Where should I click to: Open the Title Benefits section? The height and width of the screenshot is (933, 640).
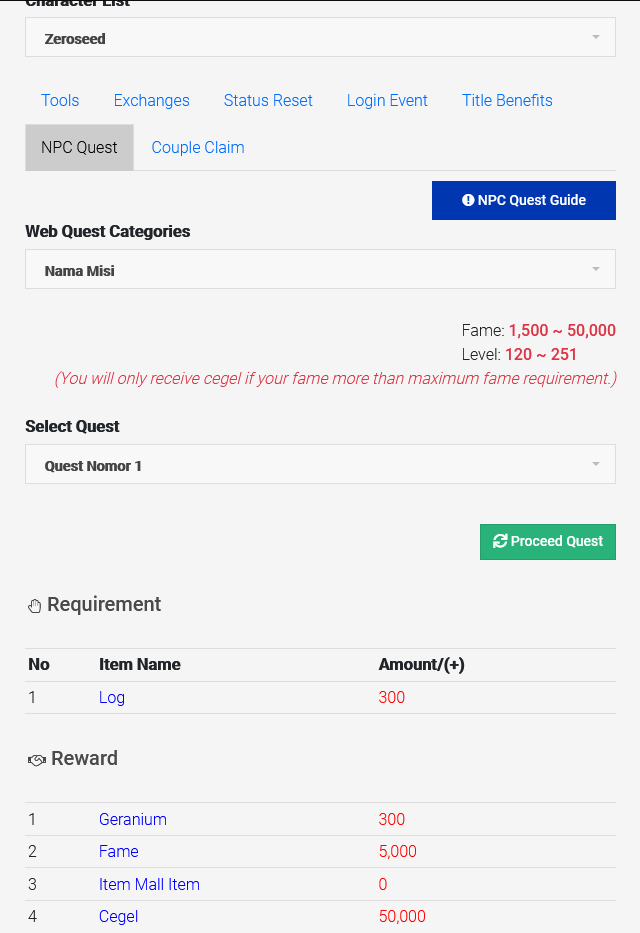(507, 100)
